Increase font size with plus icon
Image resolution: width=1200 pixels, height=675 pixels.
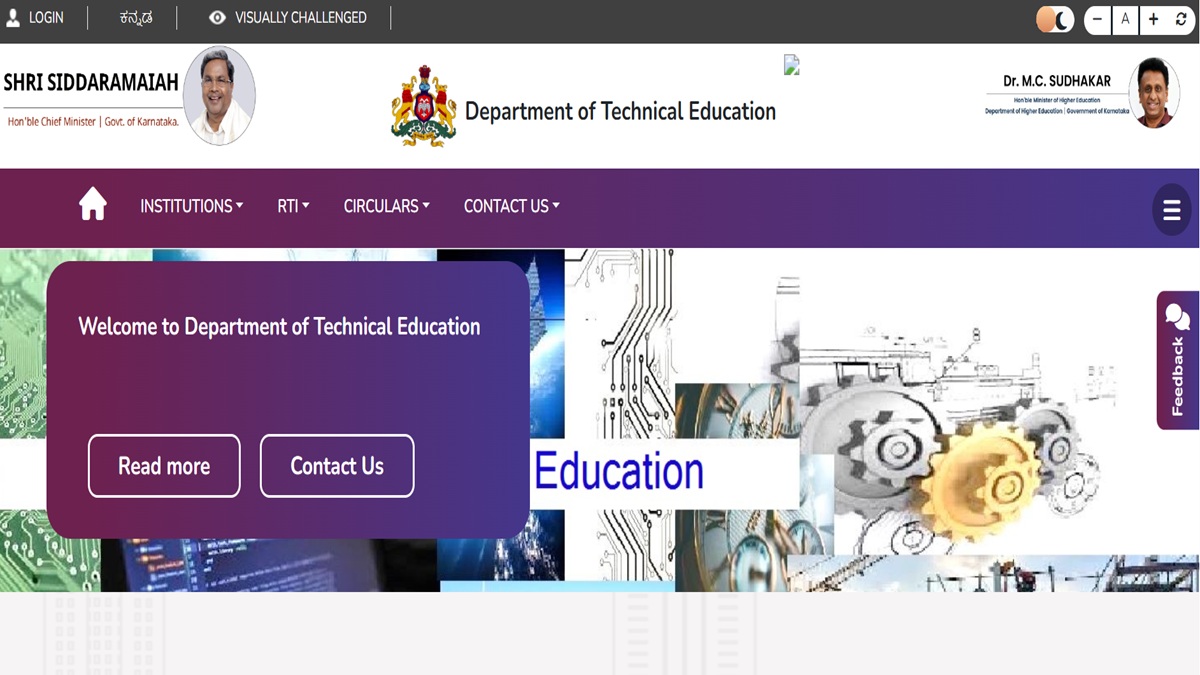click(1153, 19)
